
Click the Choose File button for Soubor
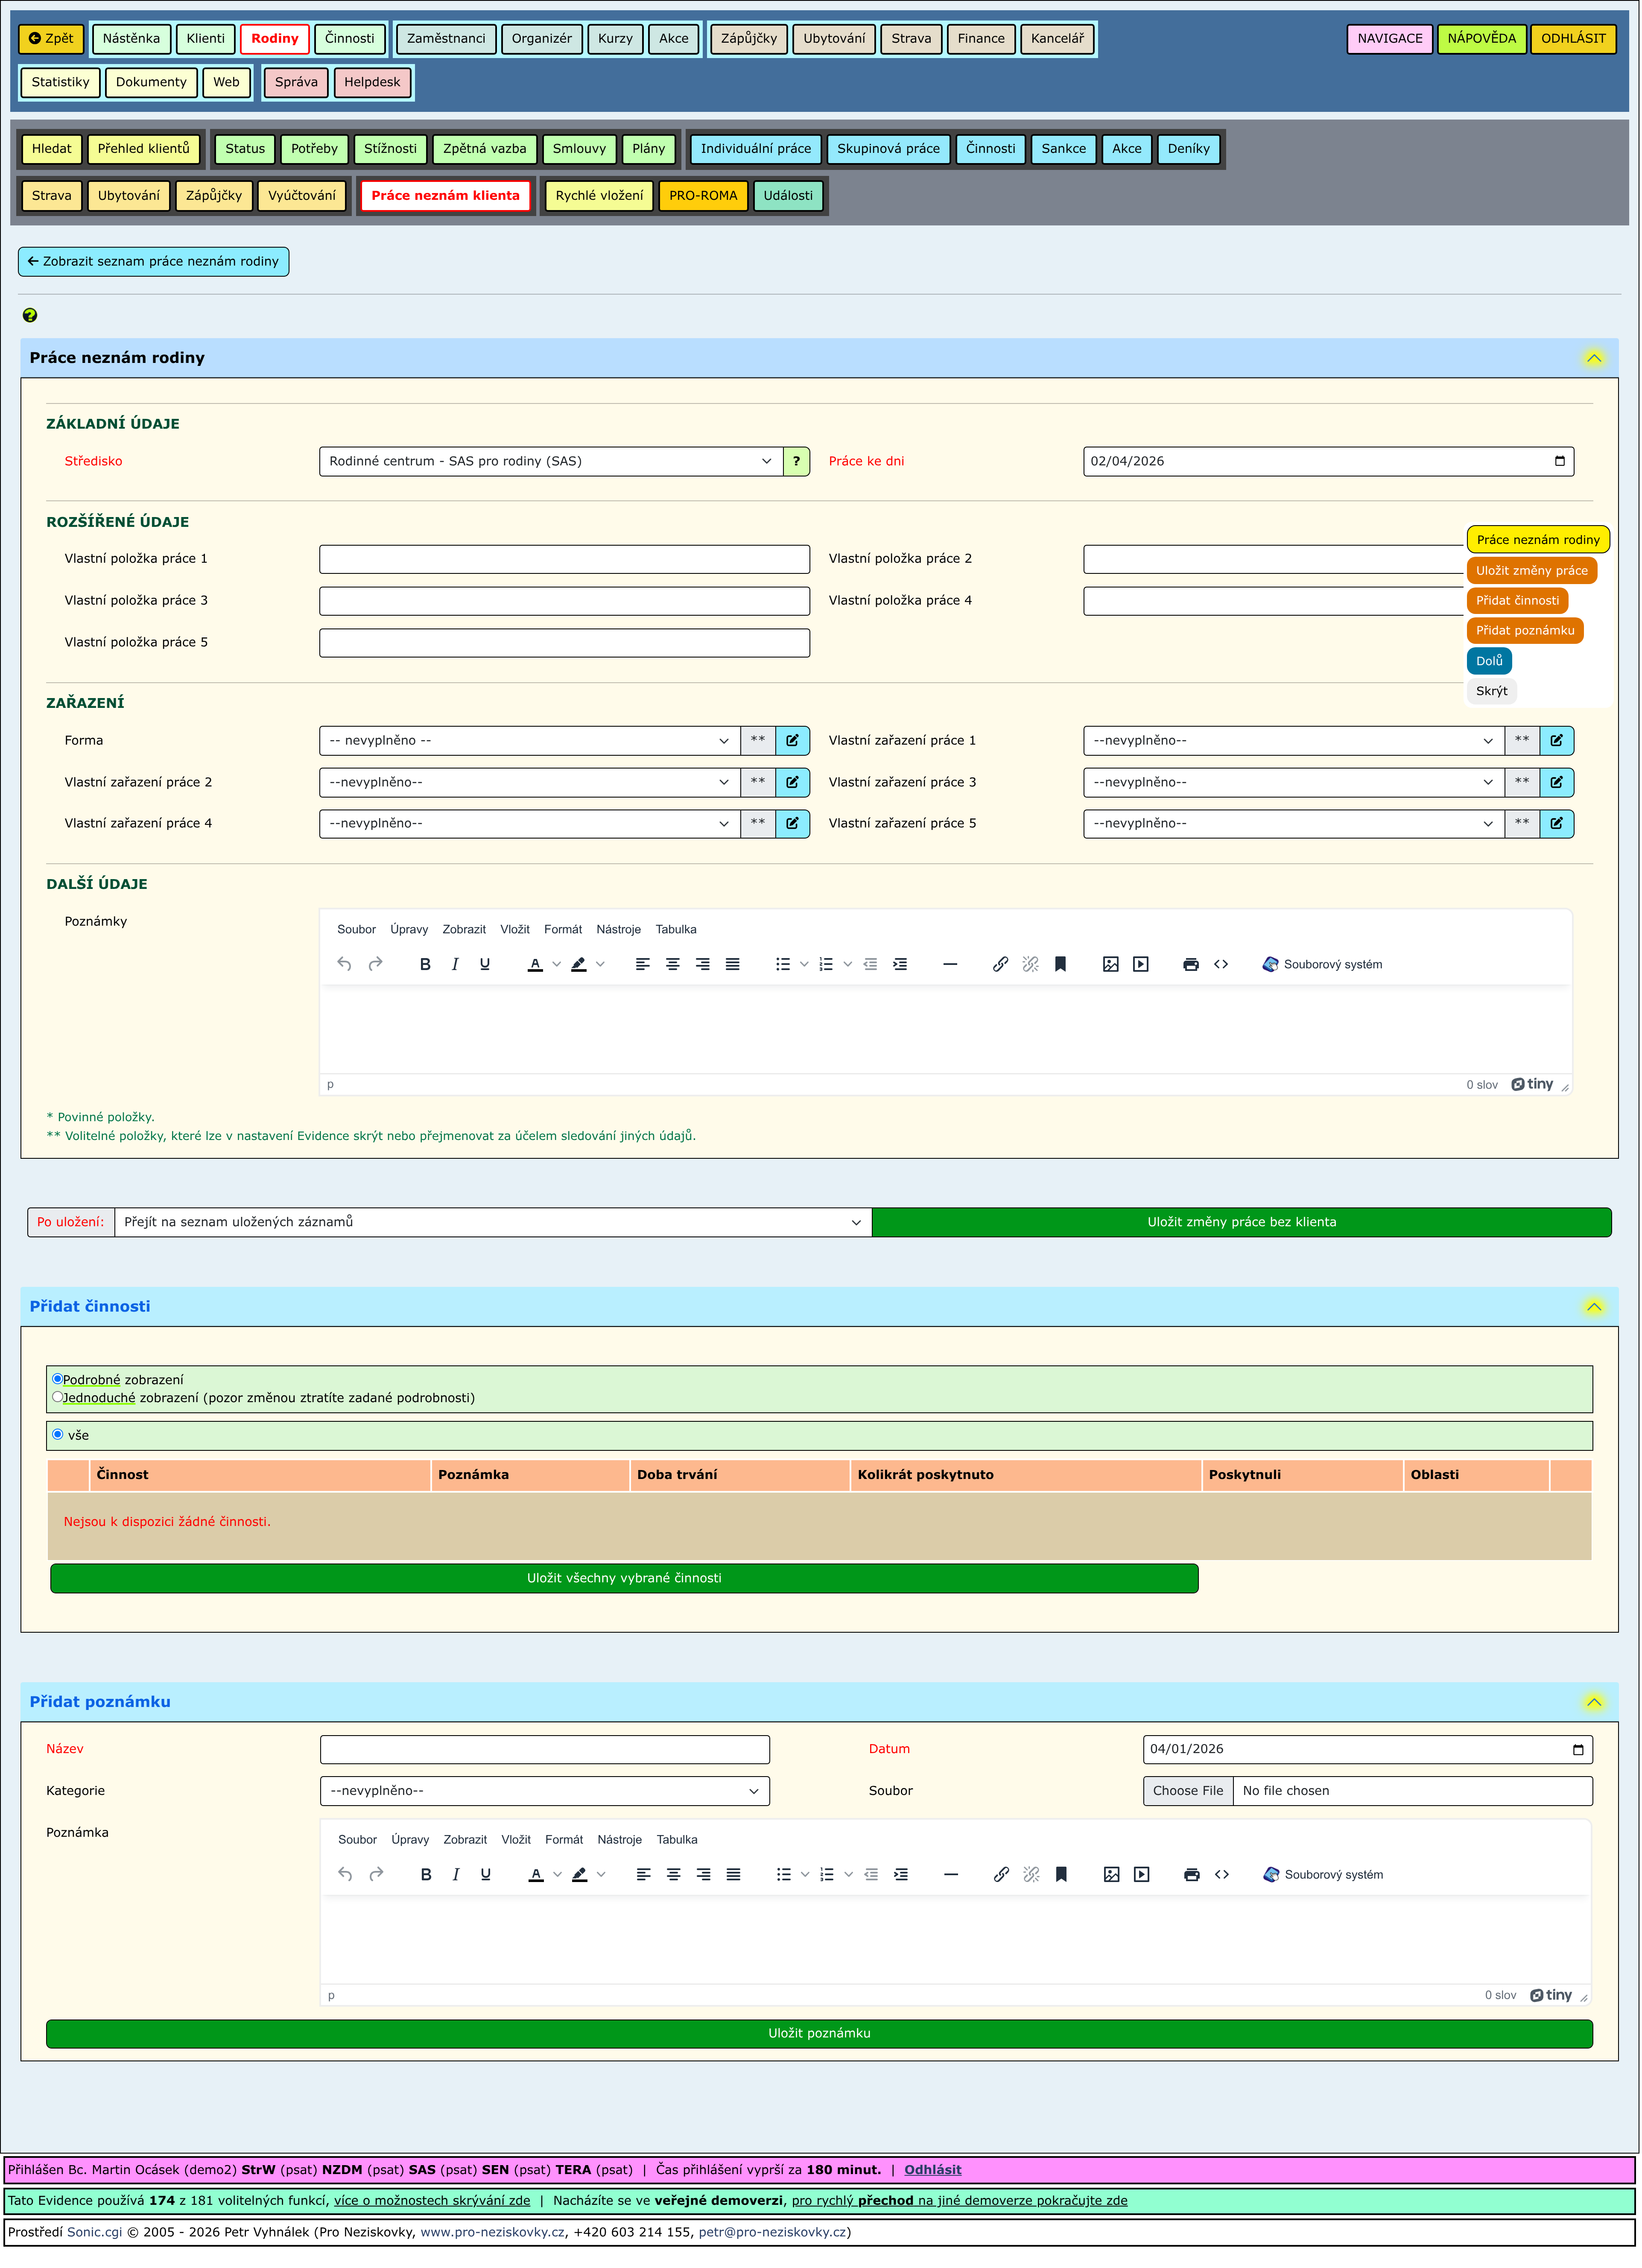tap(1188, 1792)
